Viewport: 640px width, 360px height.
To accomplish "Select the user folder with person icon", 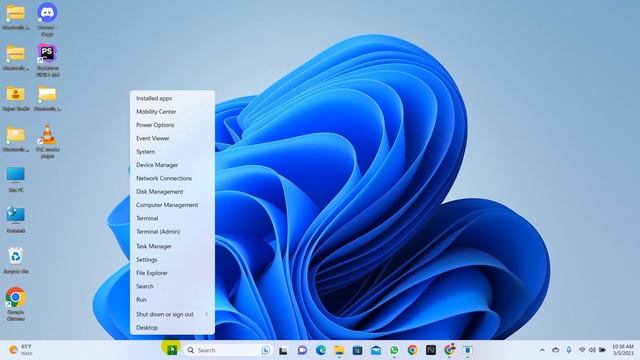I will pos(16,98).
